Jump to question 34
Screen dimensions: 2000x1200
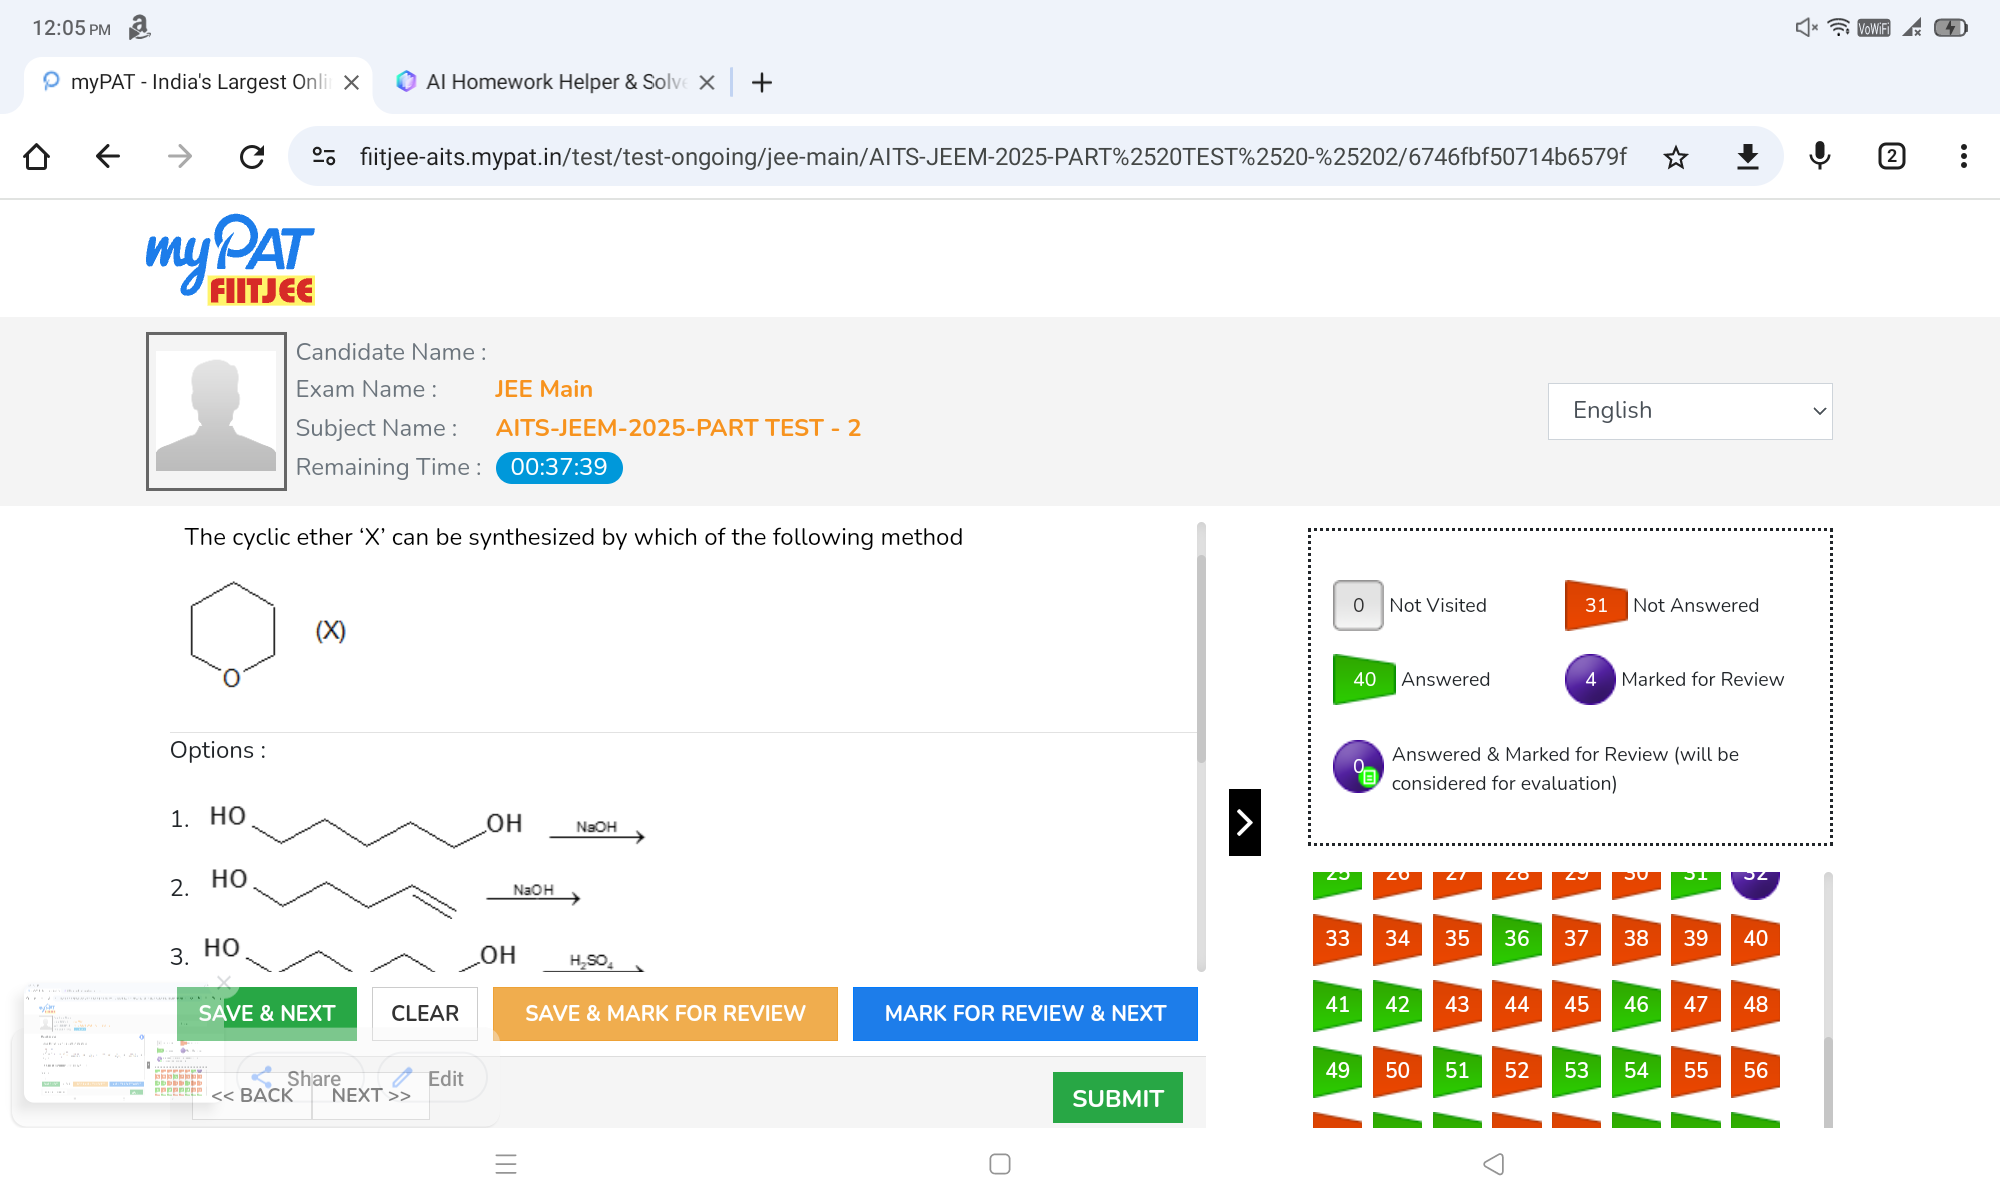click(x=1397, y=939)
